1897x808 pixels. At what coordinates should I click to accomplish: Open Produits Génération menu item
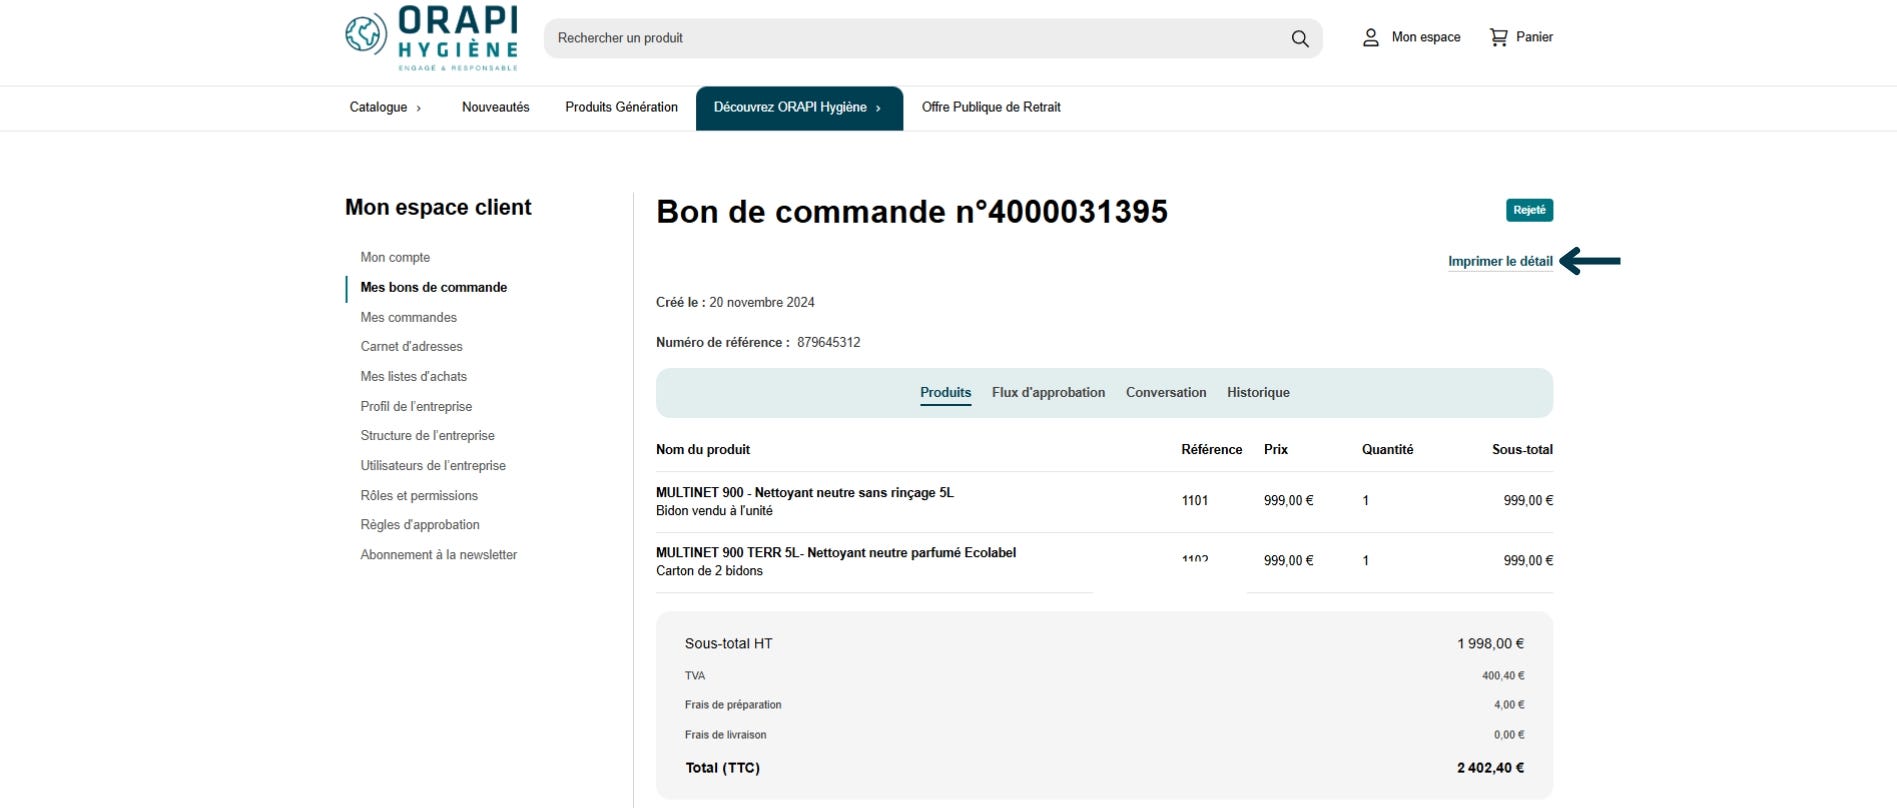pyautogui.click(x=621, y=107)
